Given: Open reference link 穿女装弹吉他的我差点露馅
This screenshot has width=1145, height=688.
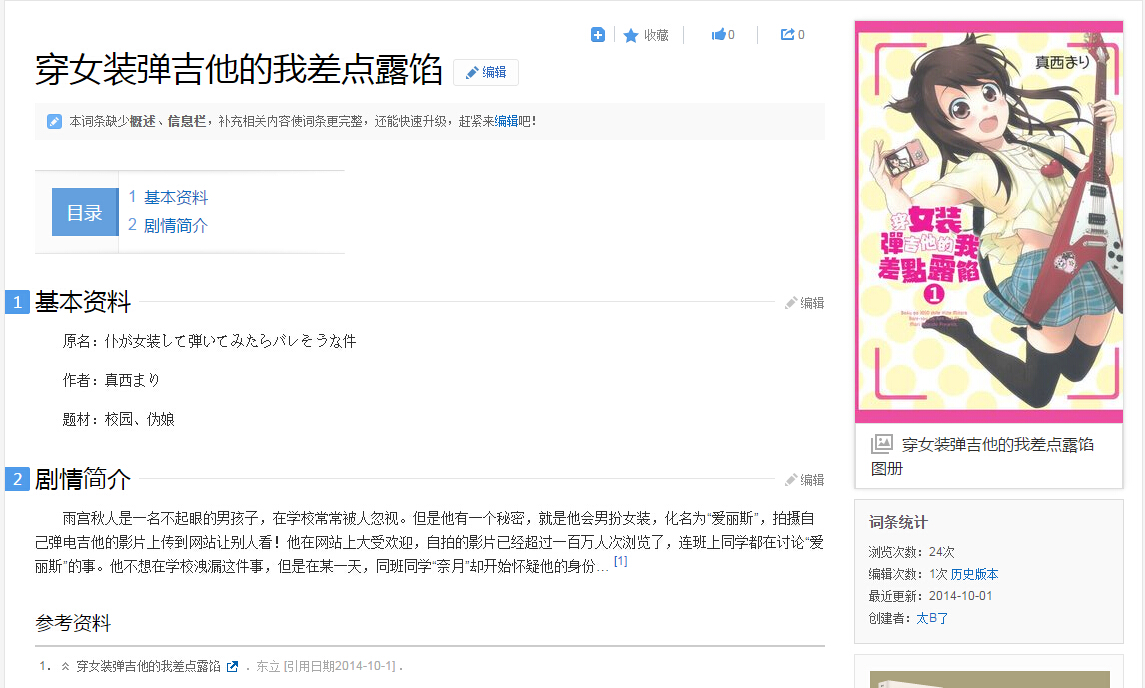Looking at the screenshot, I should tap(148, 666).
